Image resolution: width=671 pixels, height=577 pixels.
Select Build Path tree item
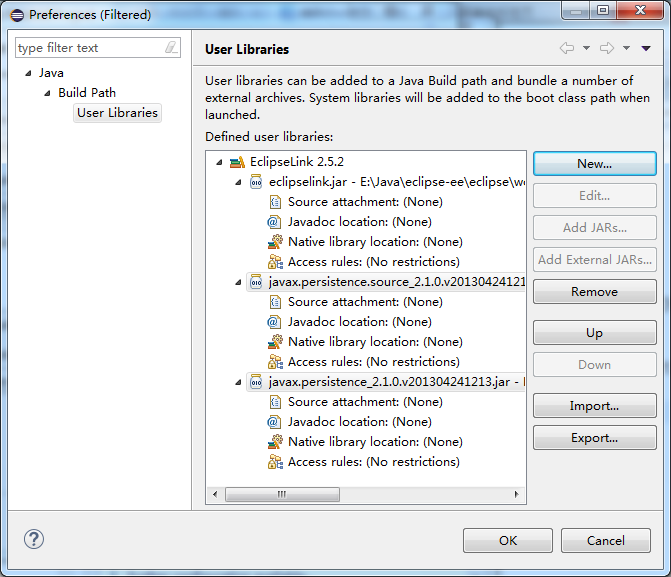click(87, 93)
